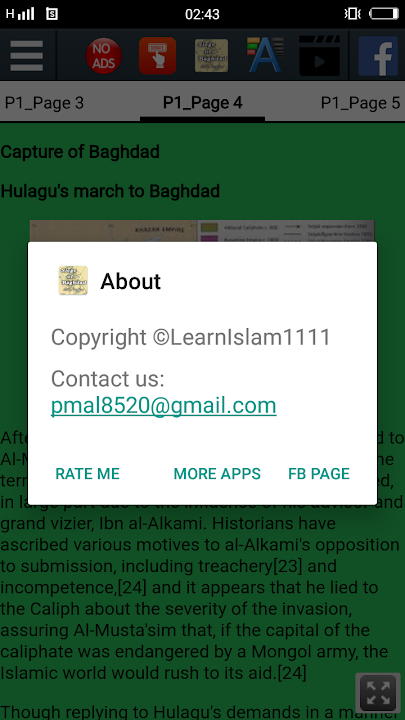Open the Siege of Baghdad app icon
Viewport: 405px width, 720px height.
coord(211,56)
